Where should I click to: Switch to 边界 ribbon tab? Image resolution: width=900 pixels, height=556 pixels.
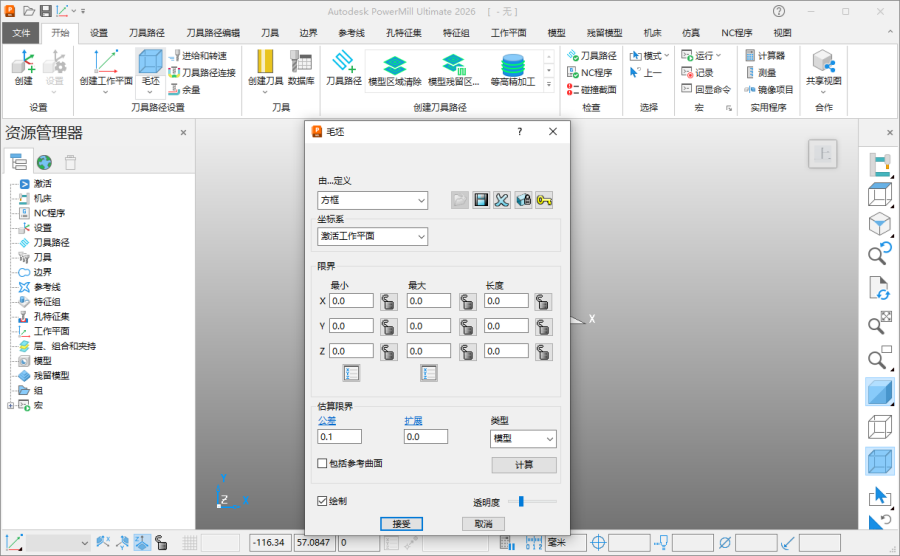pyautogui.click(x=308, y=33)
